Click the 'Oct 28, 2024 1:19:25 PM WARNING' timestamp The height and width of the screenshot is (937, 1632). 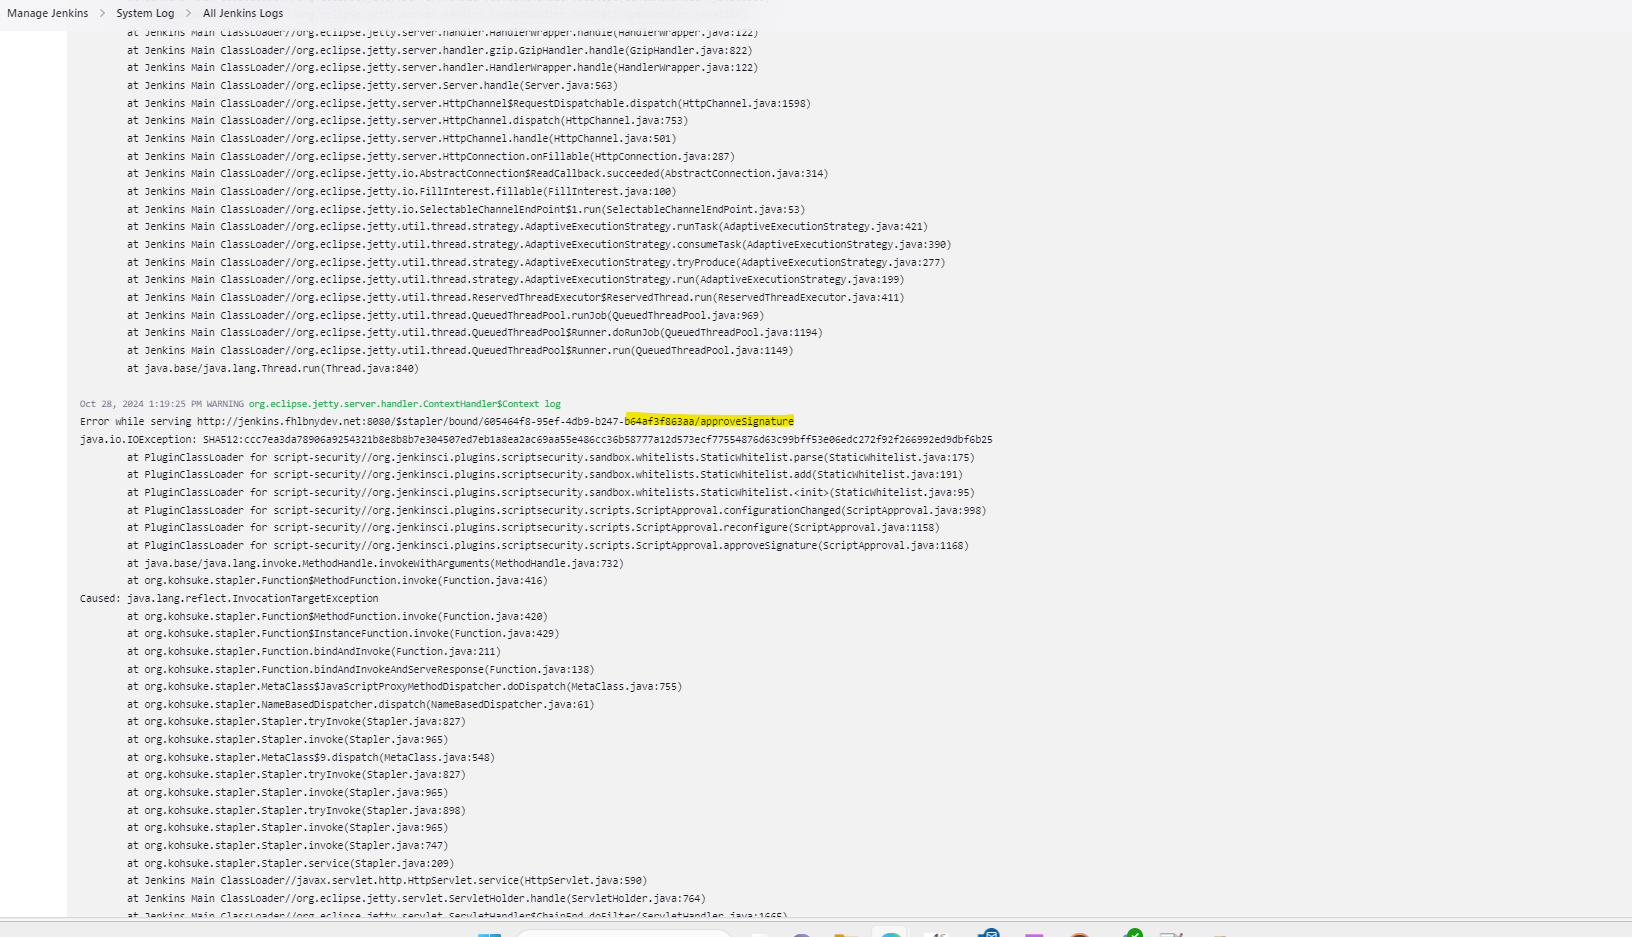coord(162,404)
